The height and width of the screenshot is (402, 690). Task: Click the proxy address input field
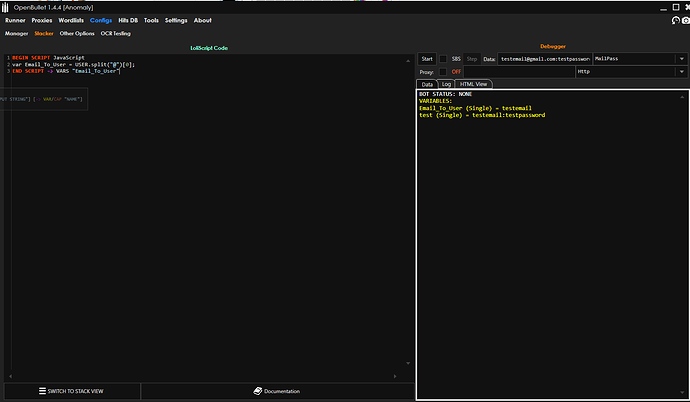(519, 72)
